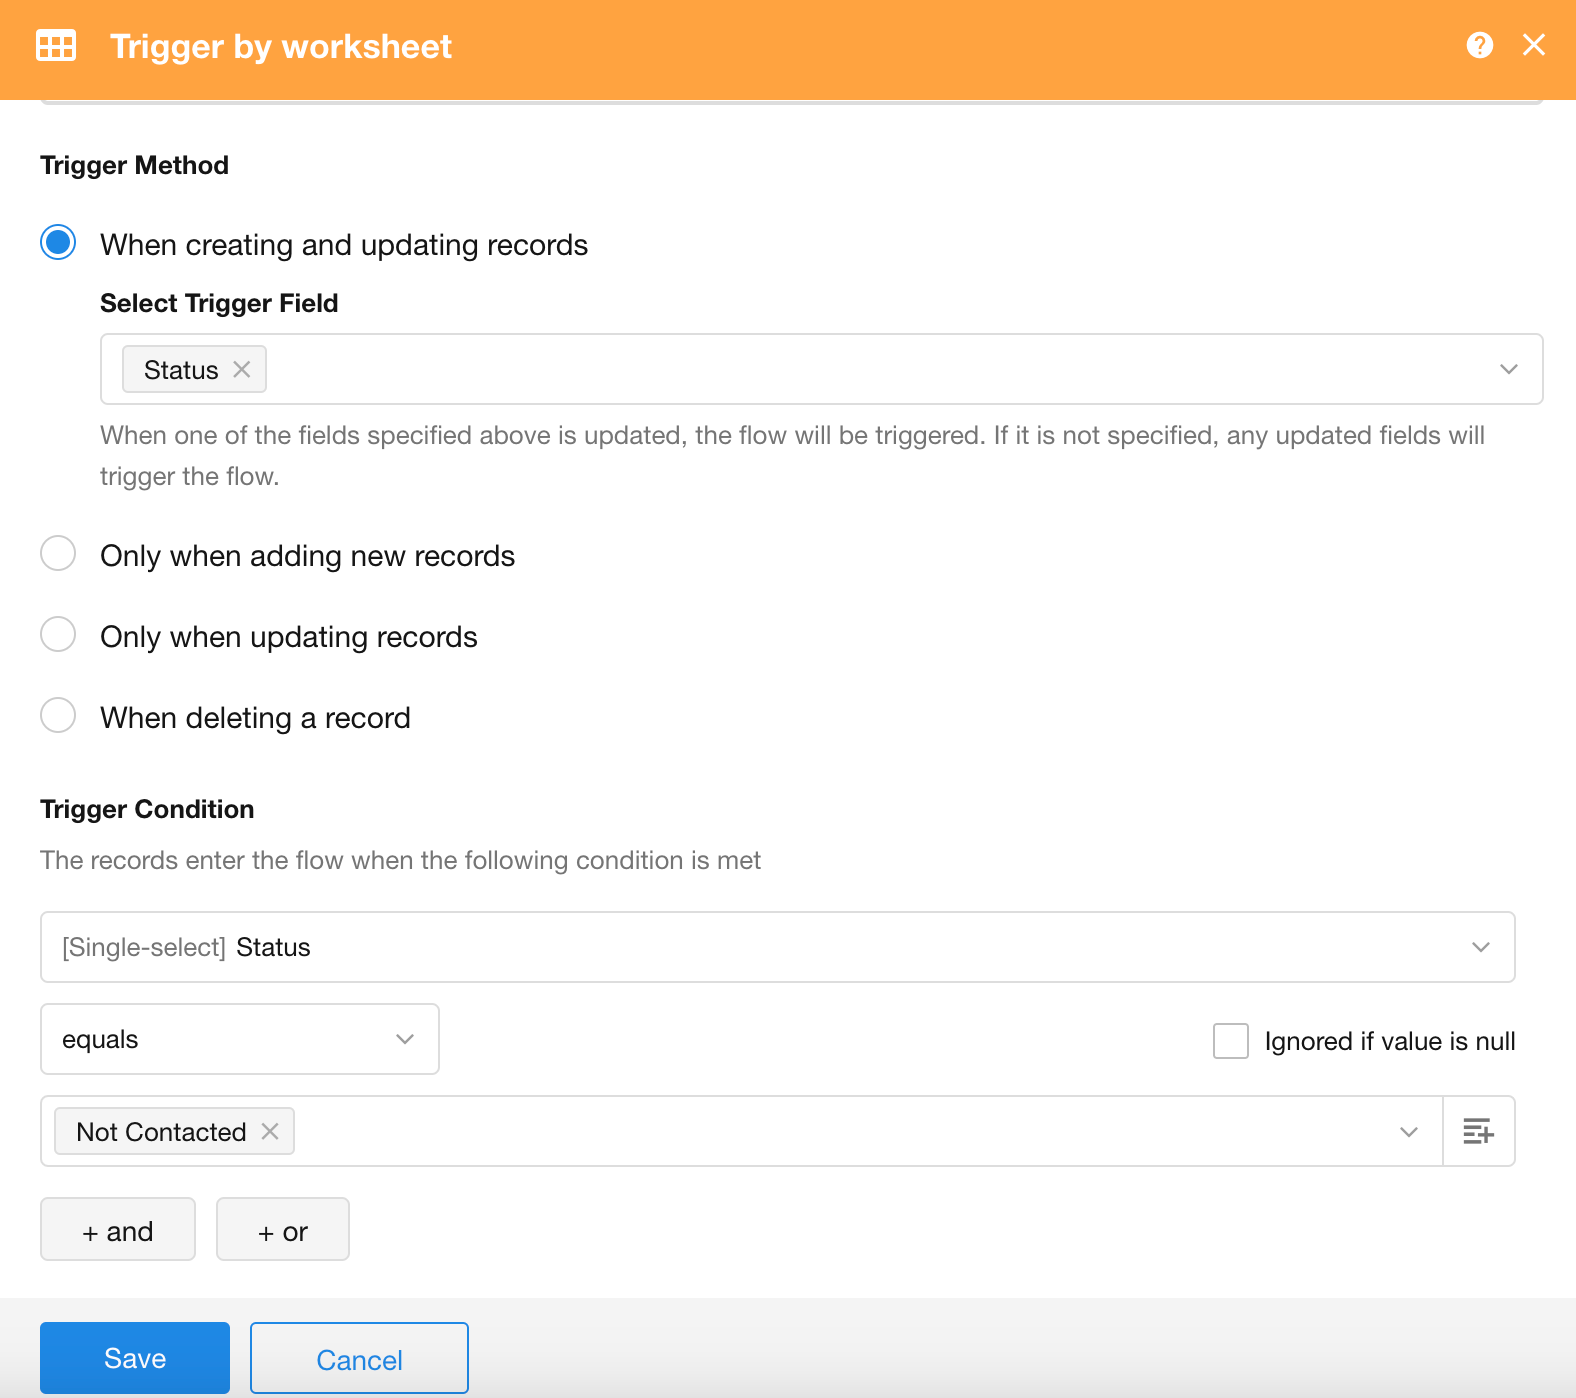The image size is (1576, 1398).
Task: Remove the Status tag from trigger field
Action: pyautogui.click(x=242, y=369)
